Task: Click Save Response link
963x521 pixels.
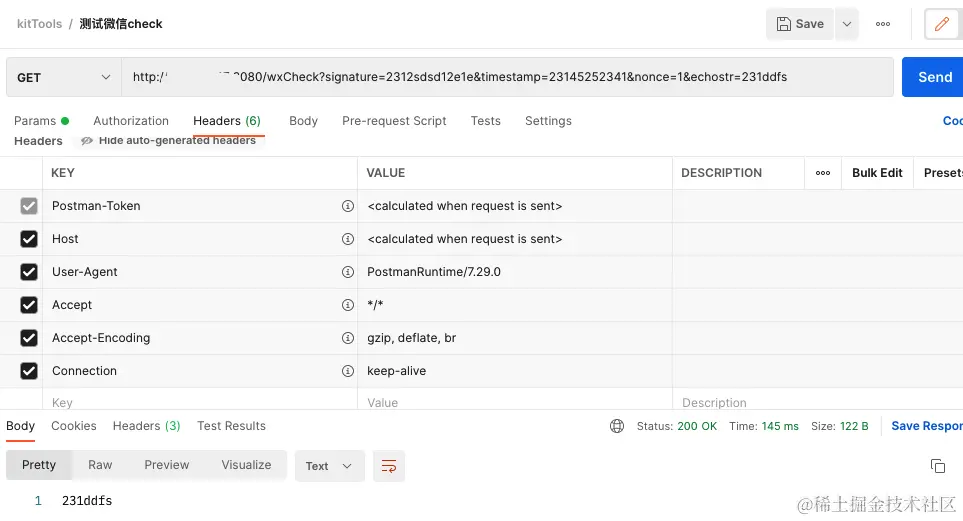Action: (927, 426)
